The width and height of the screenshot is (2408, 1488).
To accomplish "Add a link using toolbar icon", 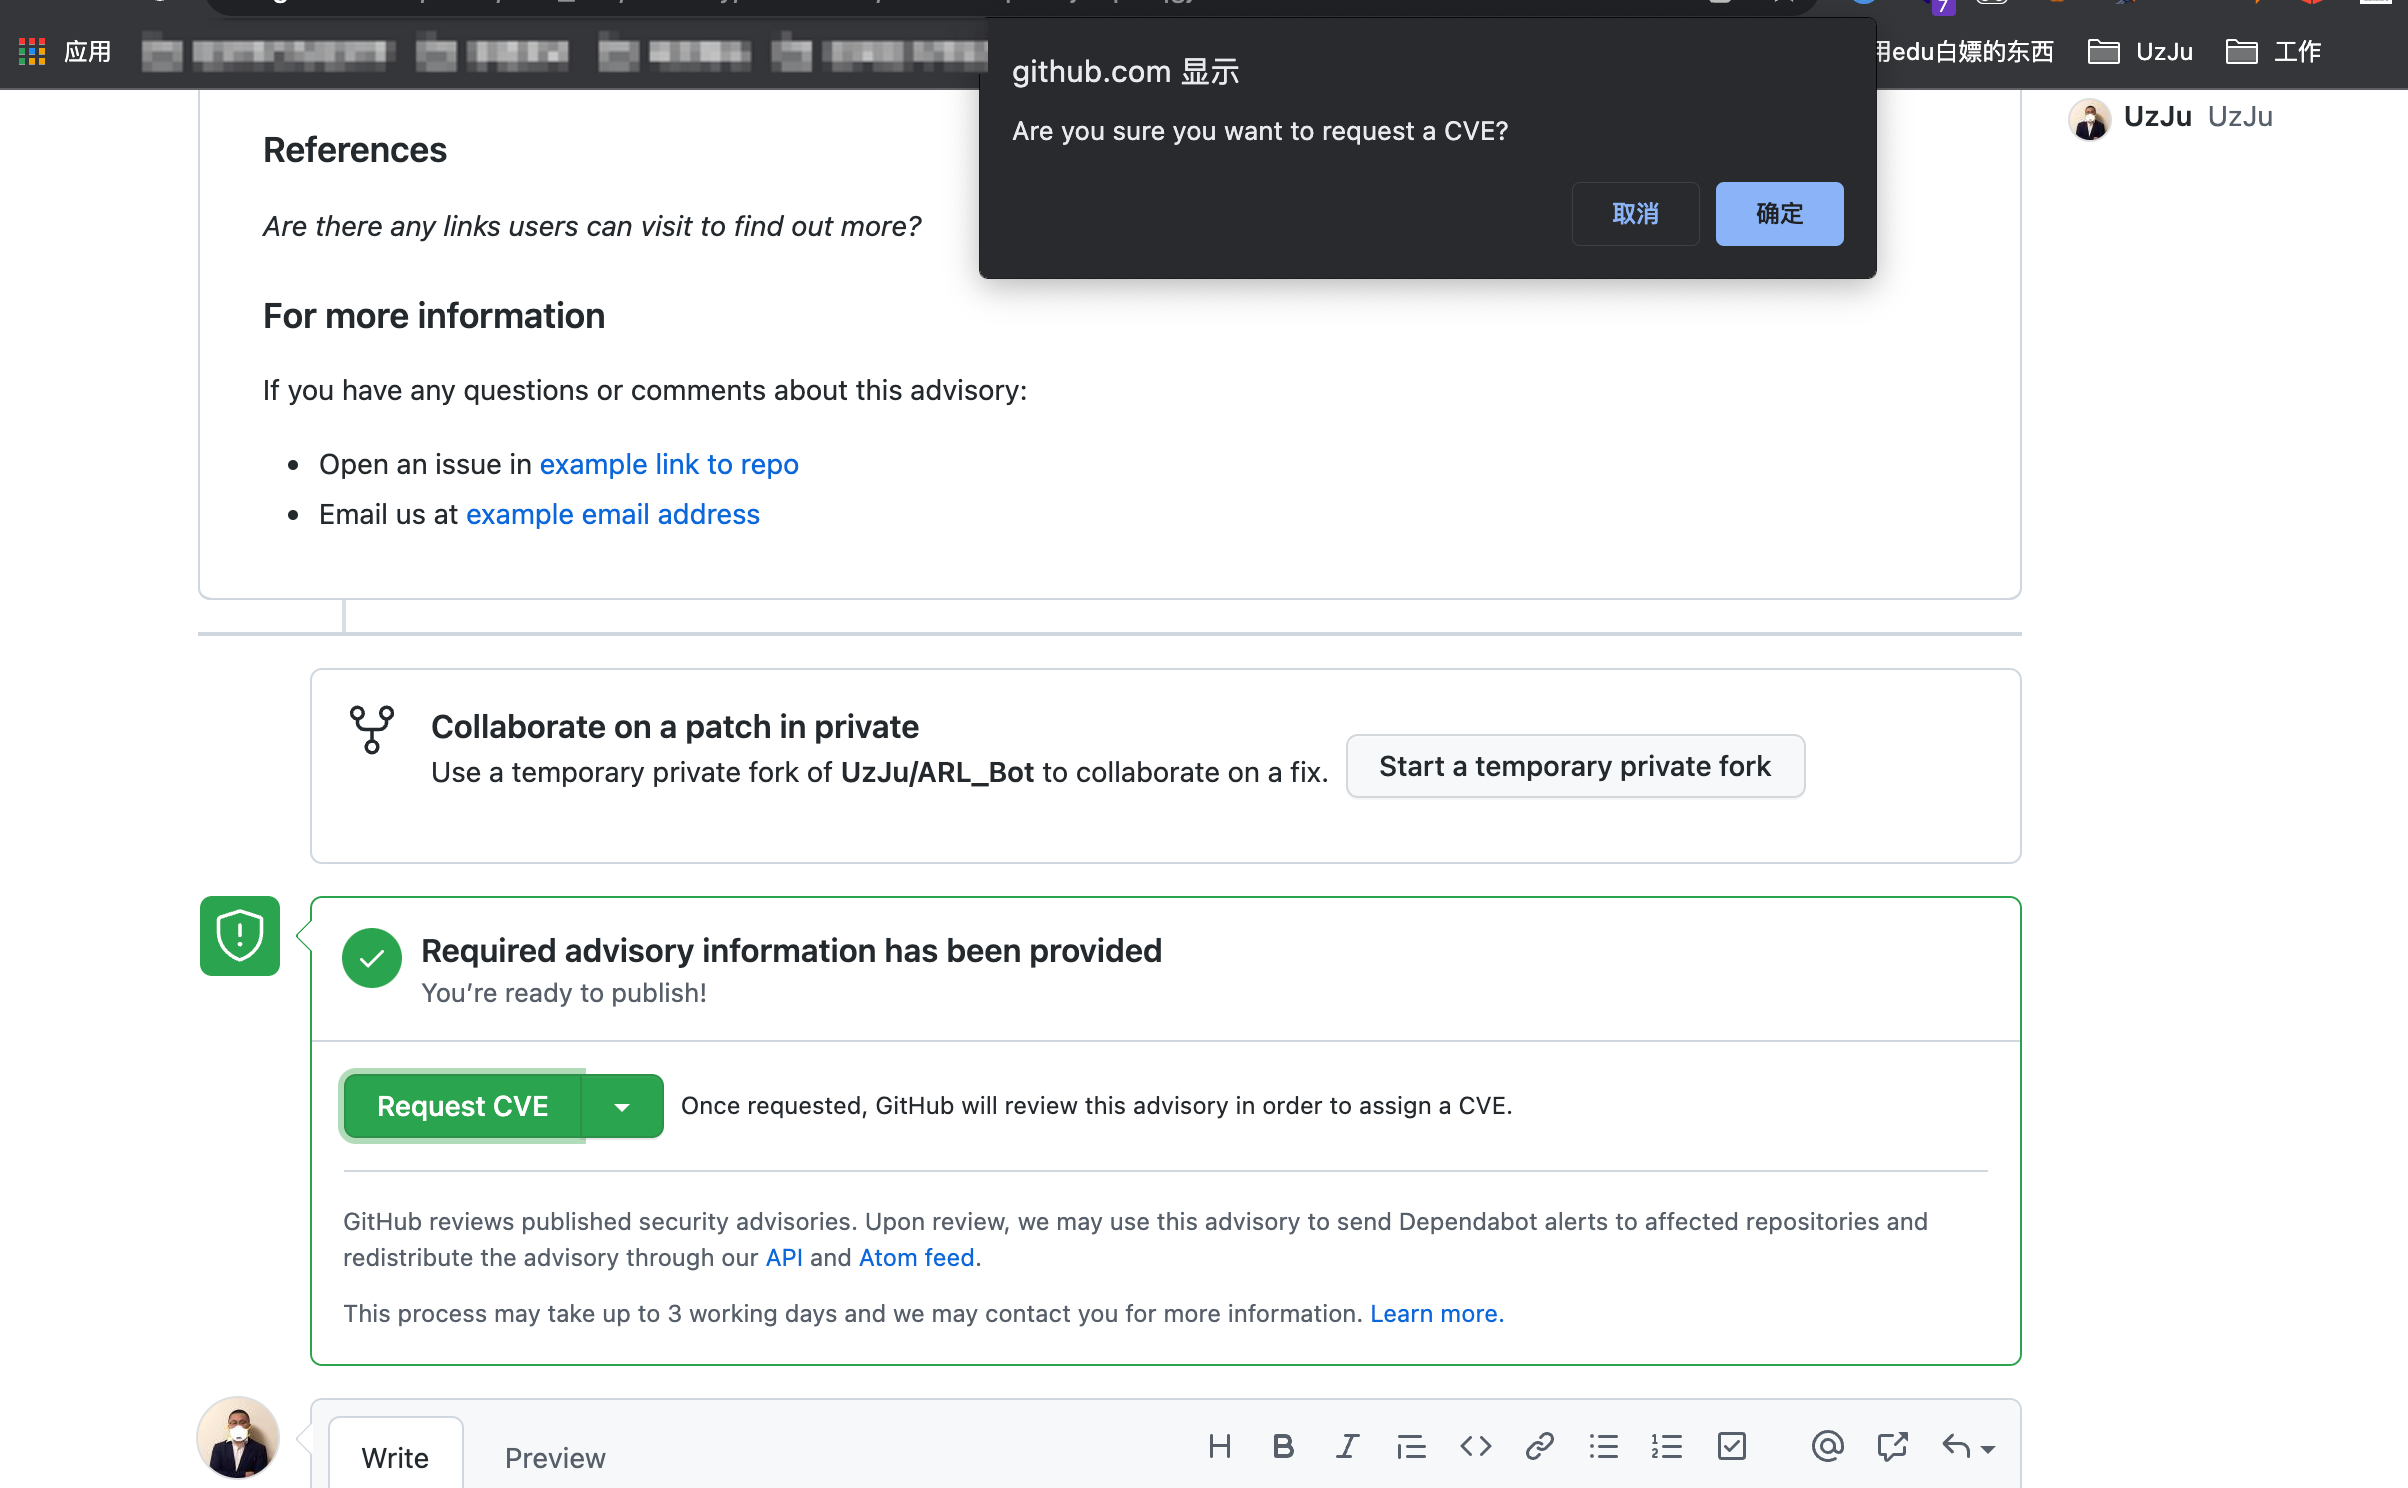I will (x=1539, y=1446).
